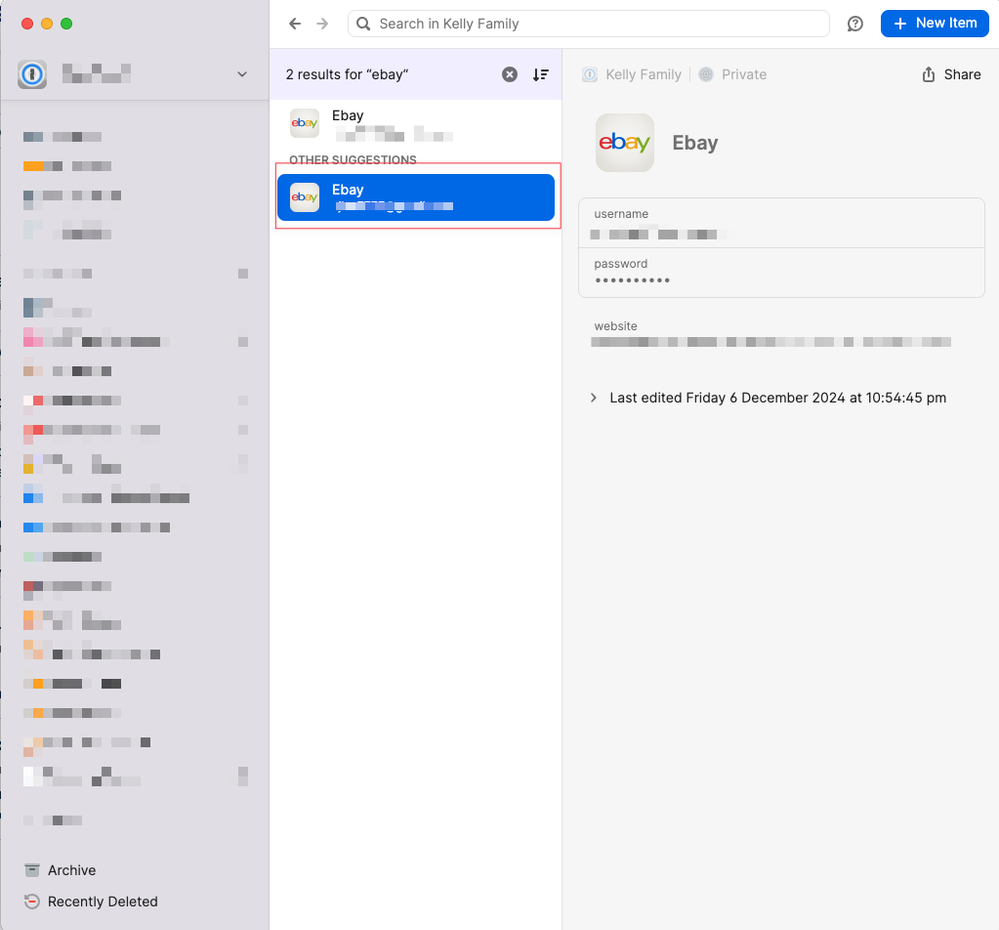Click the Recently Deleted icon

pyautogui.click(x=32, y=901)
